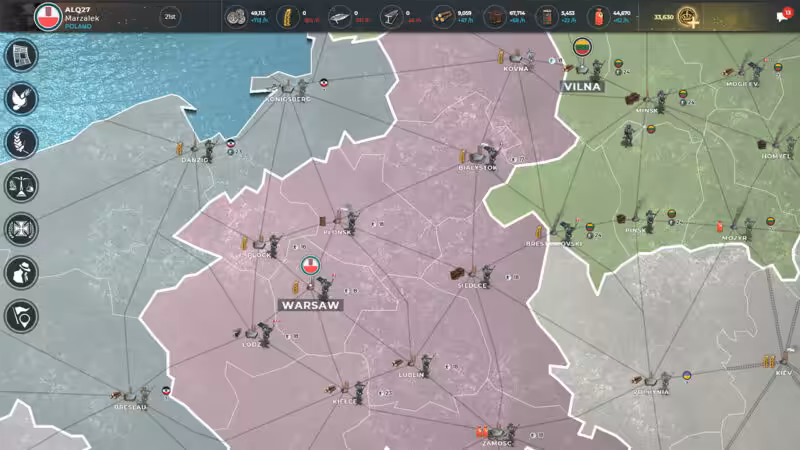Select the army unit at Siedlce
The height and width of the screenshot is (450, 800).
(486, 276)
